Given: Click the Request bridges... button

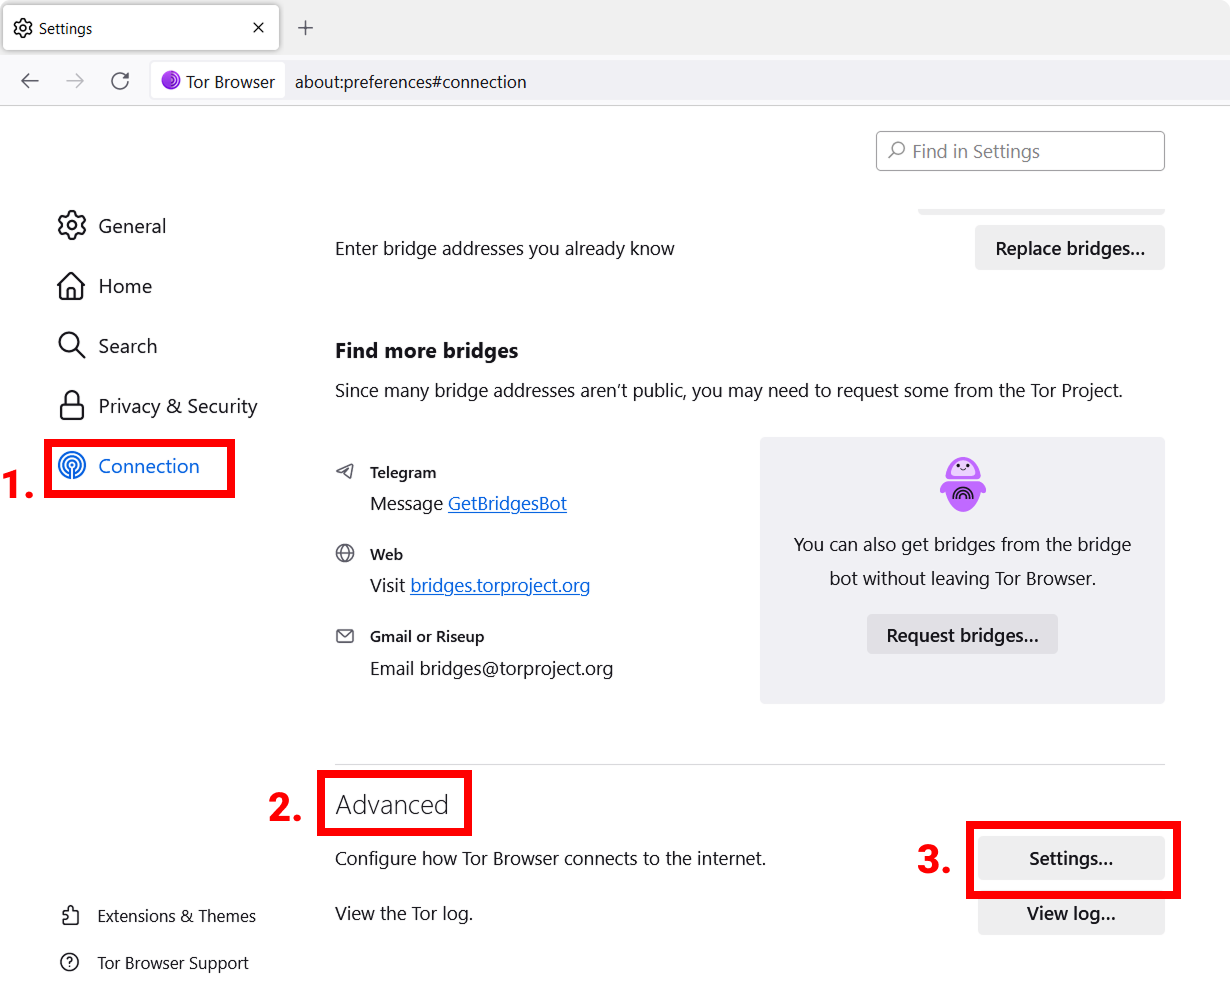Looking at the screenshot, I should (x=962, y=635).
